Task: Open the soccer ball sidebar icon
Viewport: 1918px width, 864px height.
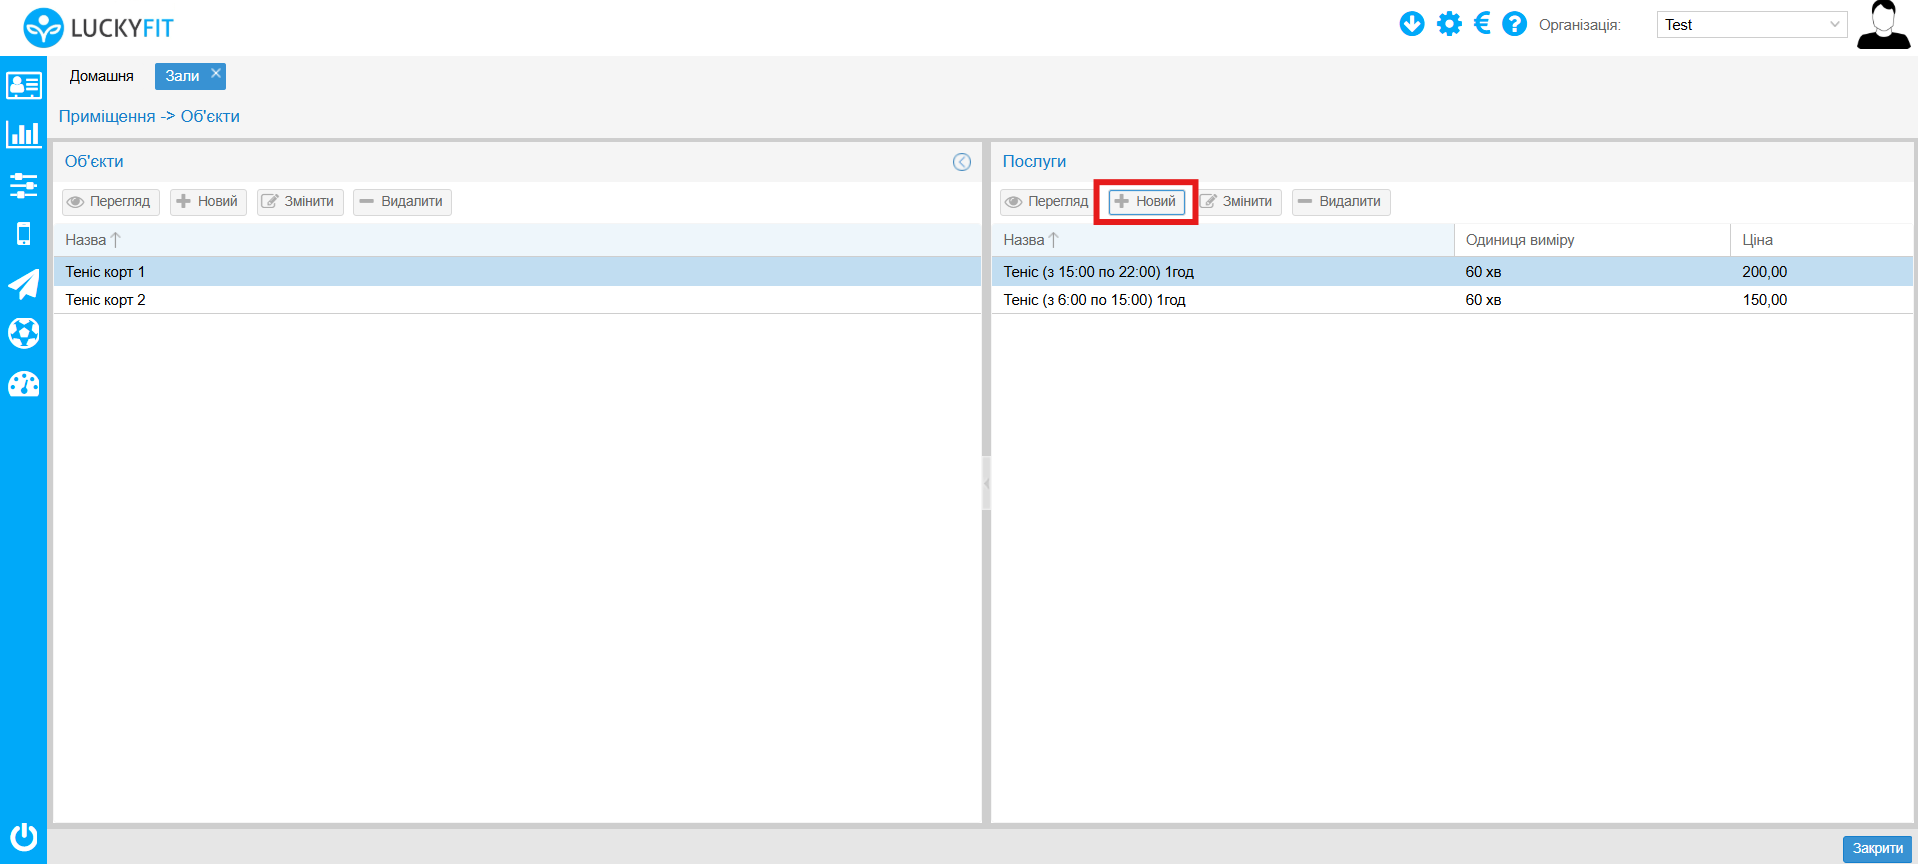Action: coord(23,333)
